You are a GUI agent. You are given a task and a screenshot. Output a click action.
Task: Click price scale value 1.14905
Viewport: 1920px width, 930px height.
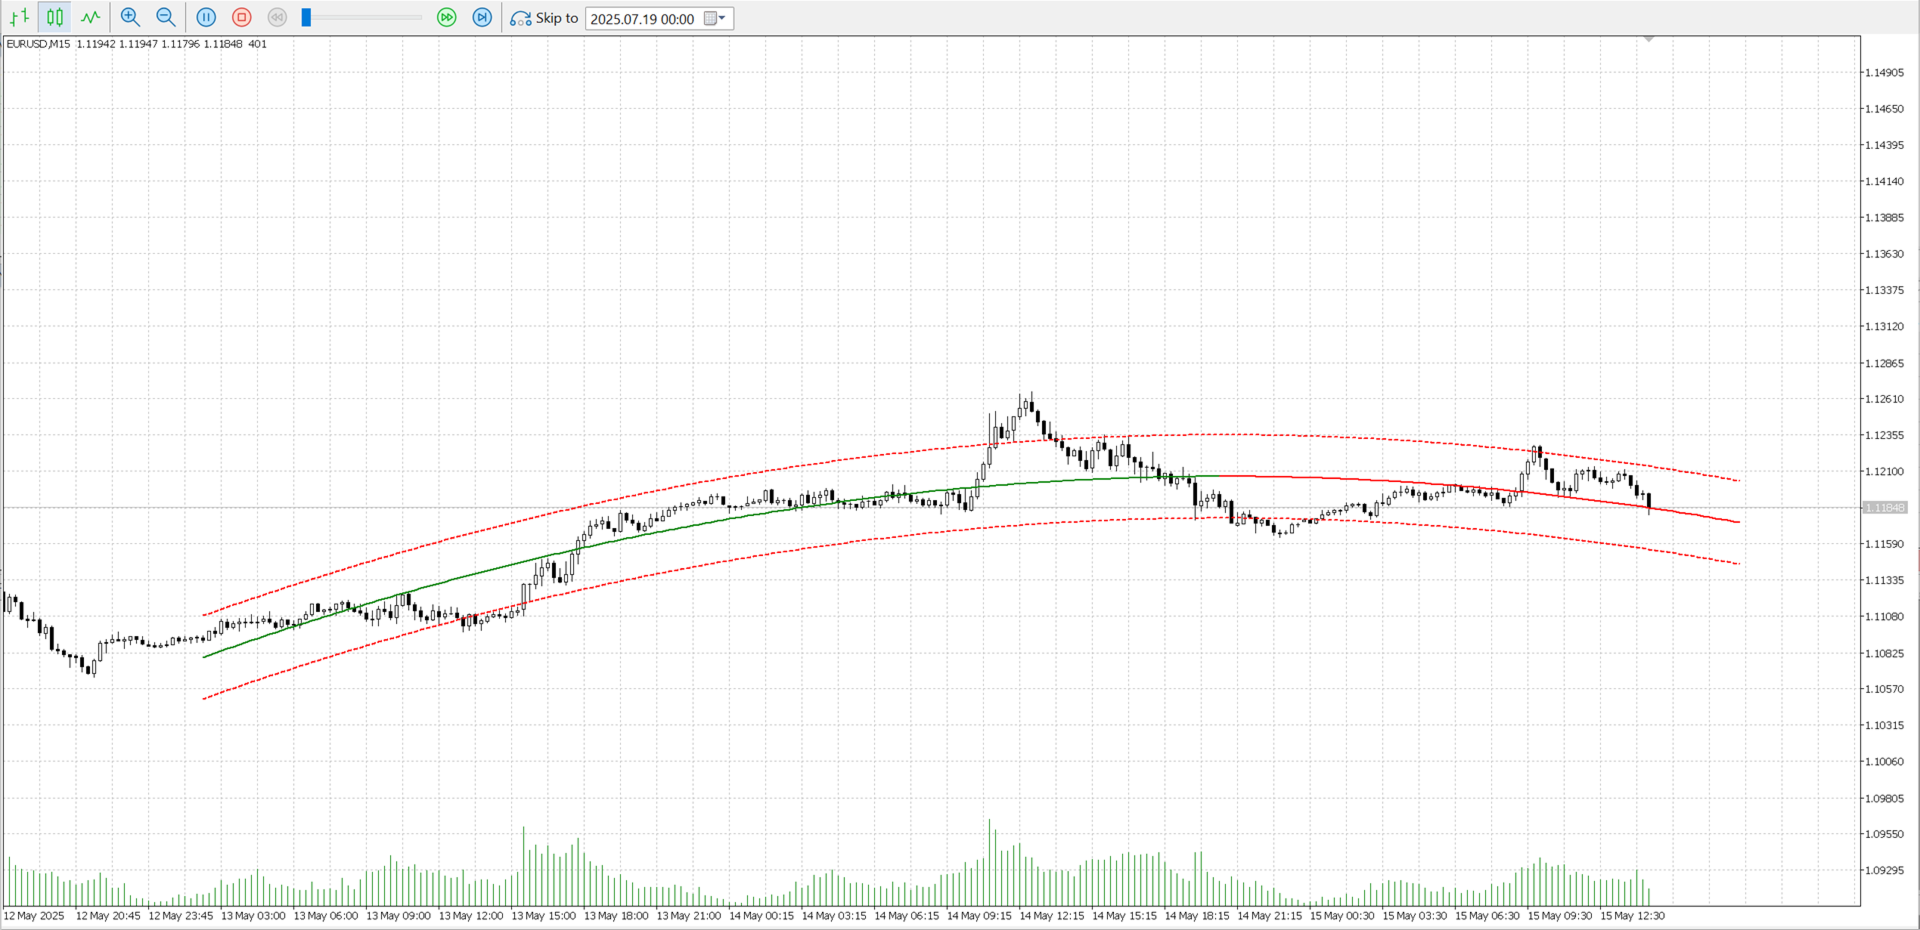(1885, 73)
